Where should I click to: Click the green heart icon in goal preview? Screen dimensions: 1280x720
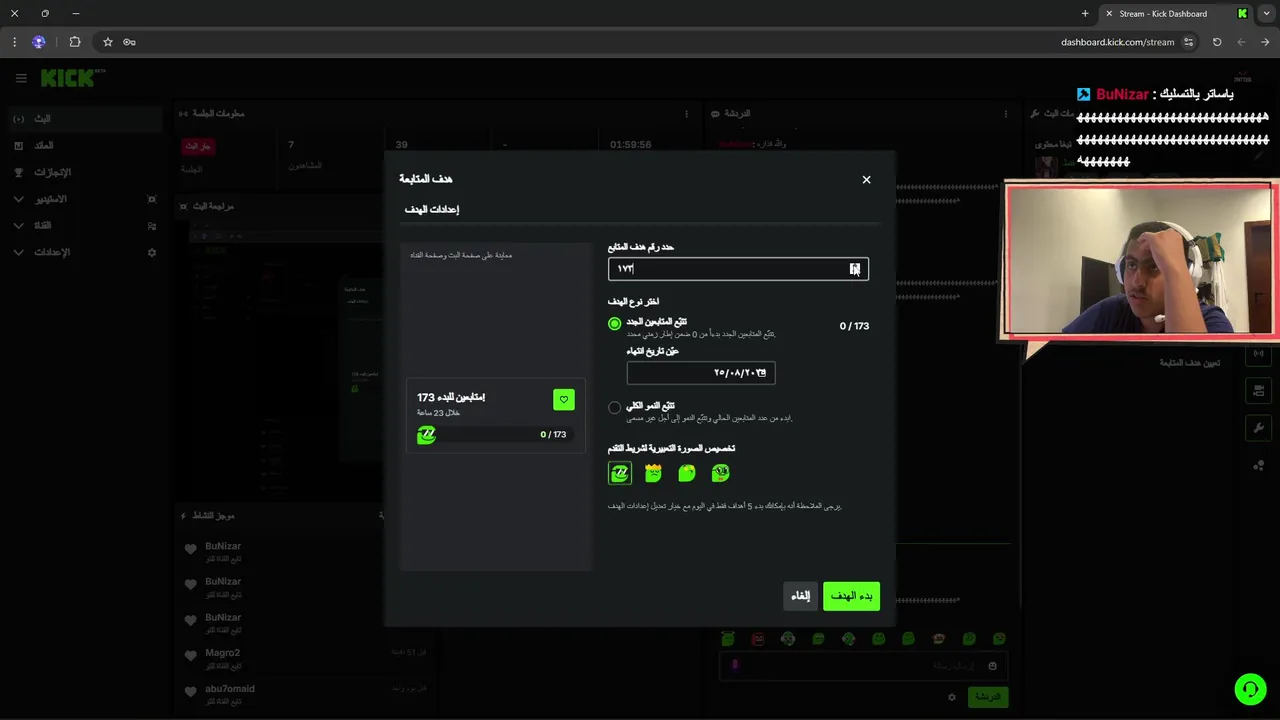coord(564,400)
